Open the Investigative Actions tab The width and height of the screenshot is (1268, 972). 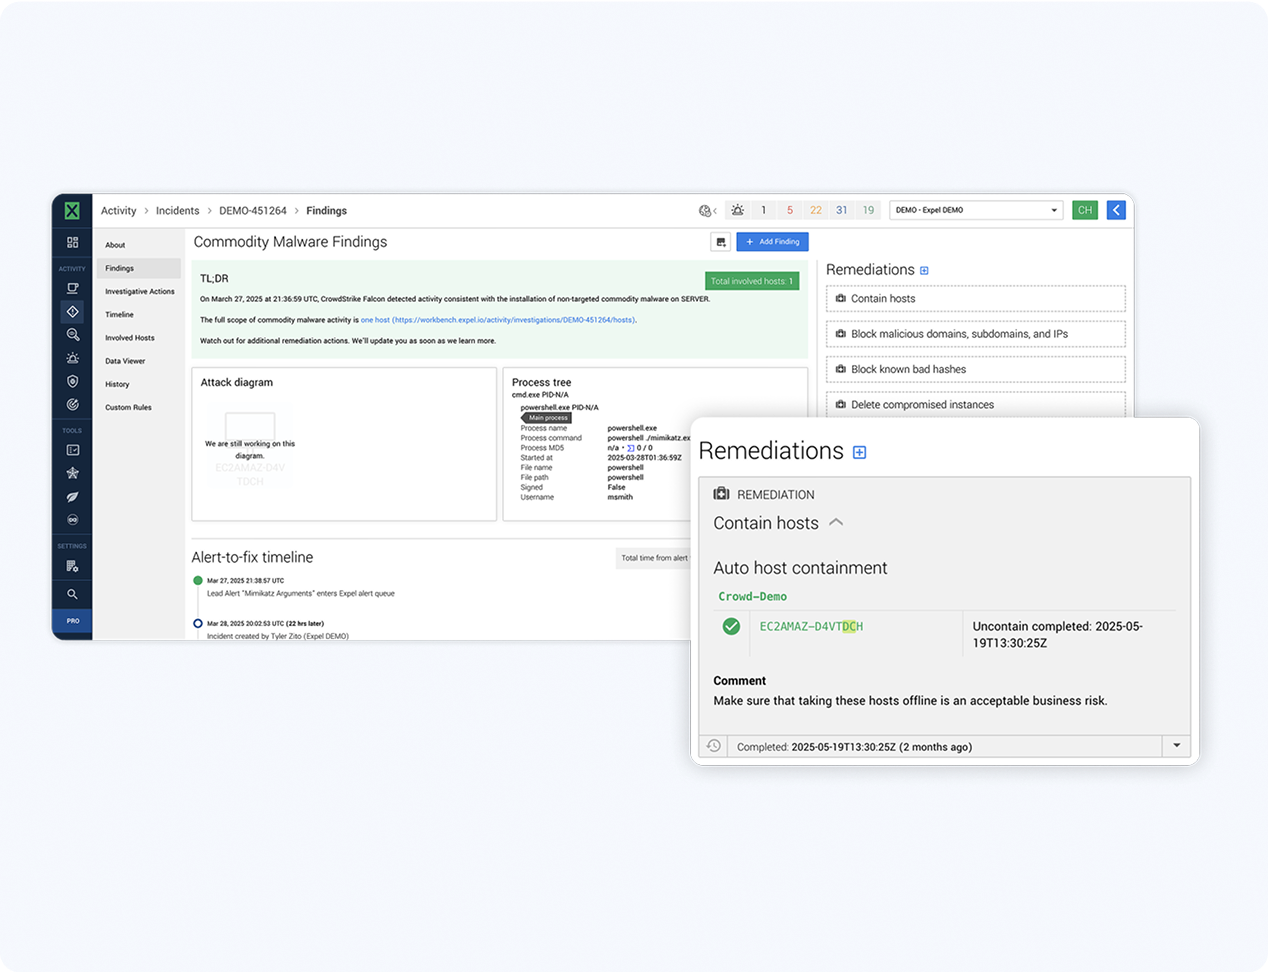(139, 291)
